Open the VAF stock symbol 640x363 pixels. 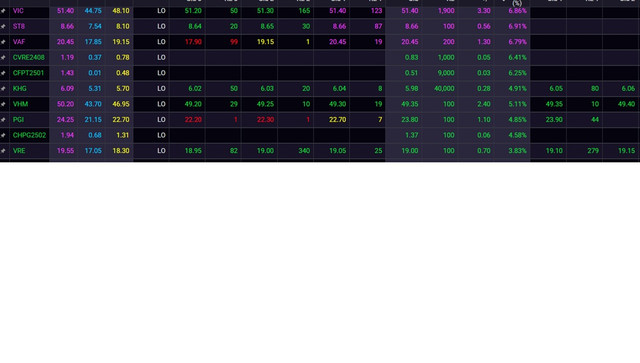[x=19, y=42]
